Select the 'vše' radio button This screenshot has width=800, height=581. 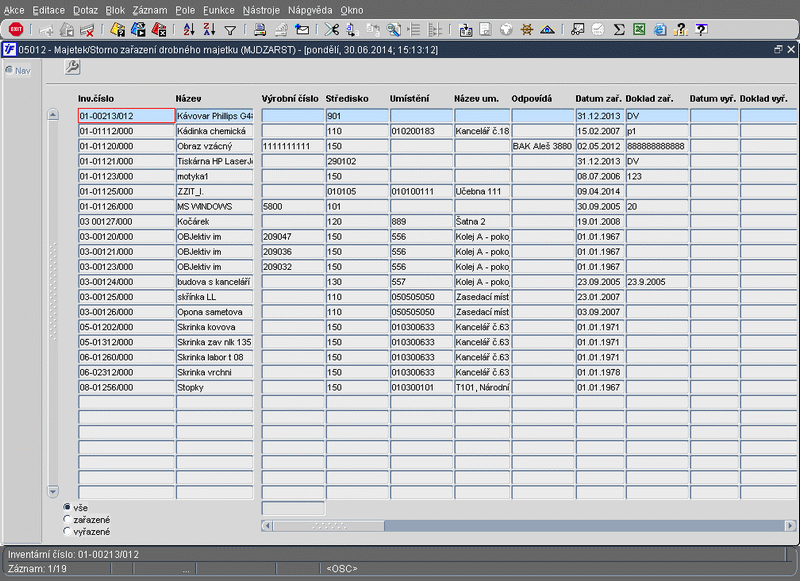tap(67, 508)
